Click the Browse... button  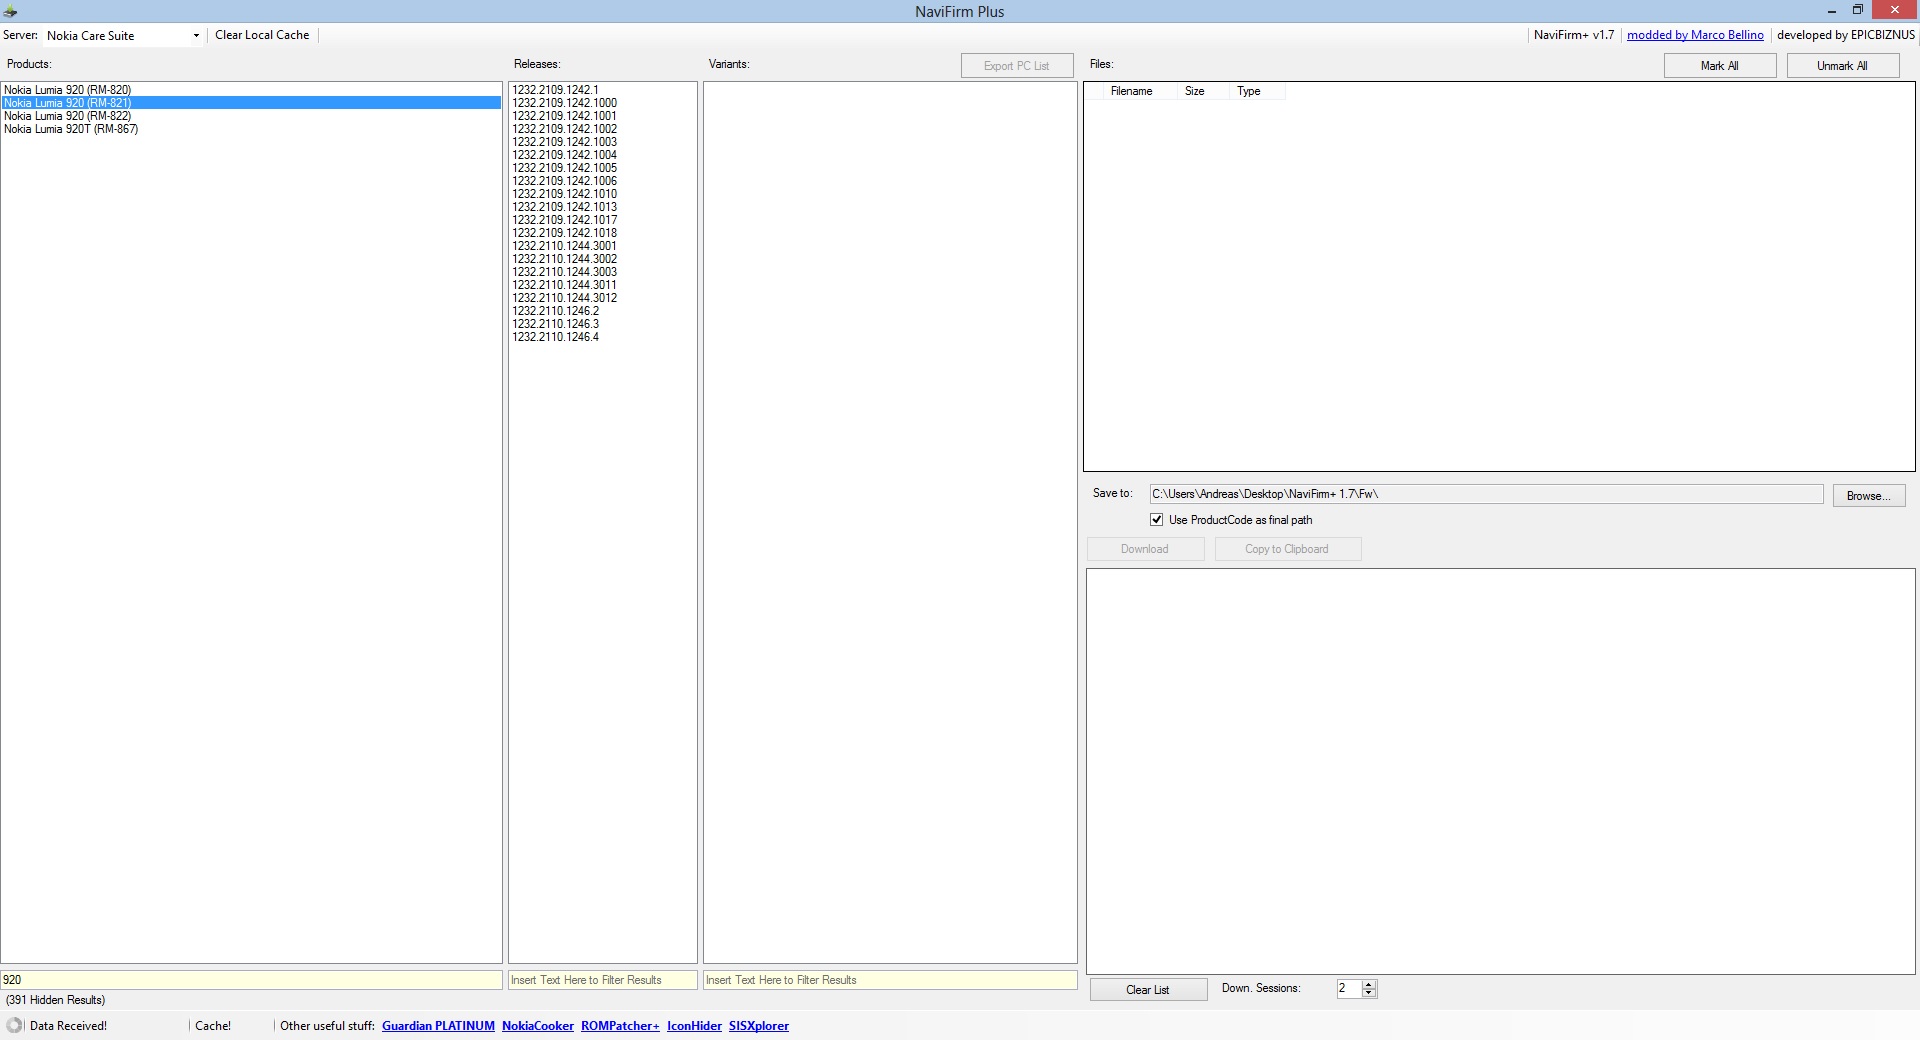tap(1869, 496)
